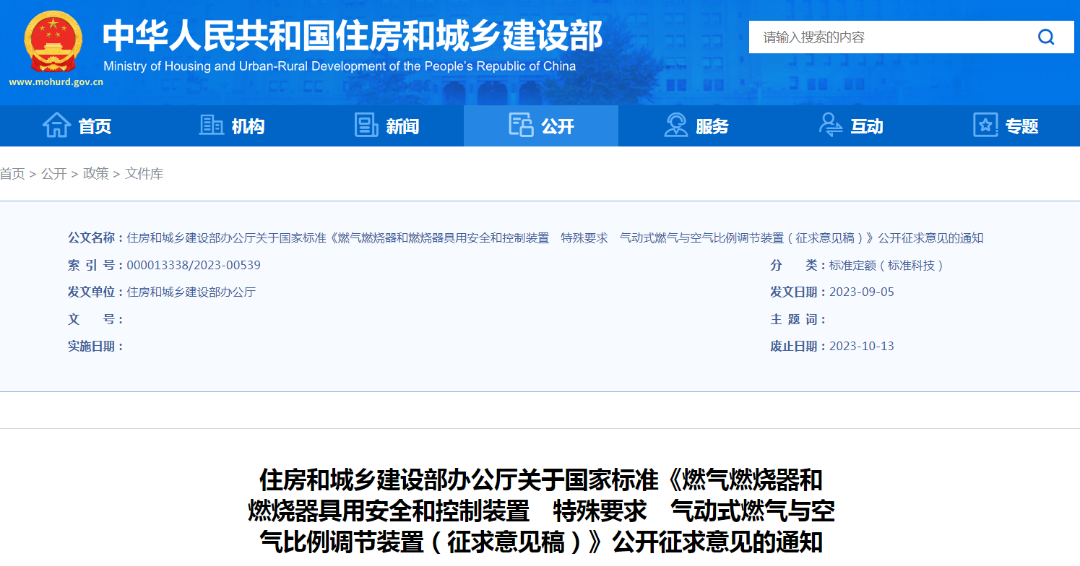The height and width of the screenshot is (566, 1080).
Task: Click the 发文单位 value 住房和城乡建设部办公厅
Action: pos(191,292)
